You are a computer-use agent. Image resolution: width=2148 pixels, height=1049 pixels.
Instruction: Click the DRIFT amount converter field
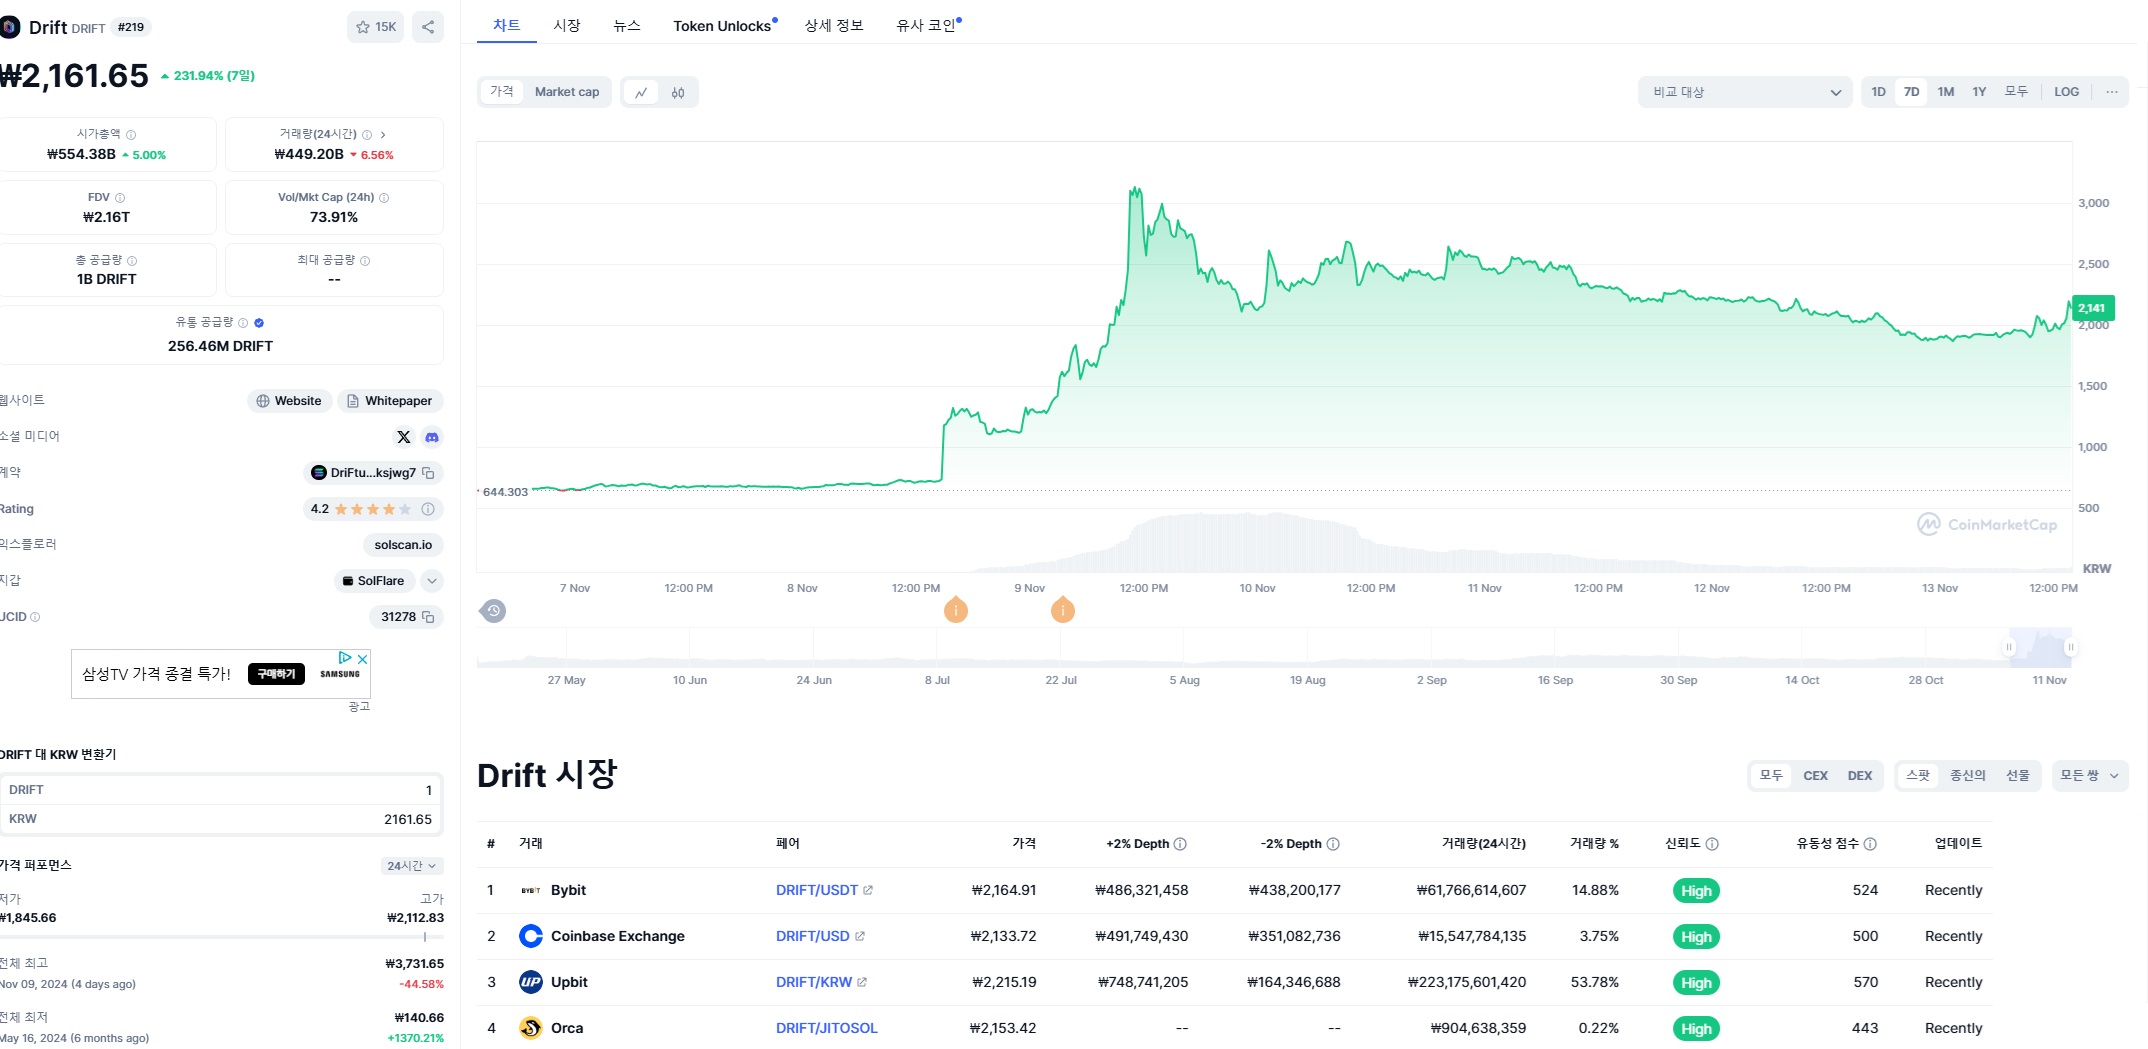coord(221,790)
